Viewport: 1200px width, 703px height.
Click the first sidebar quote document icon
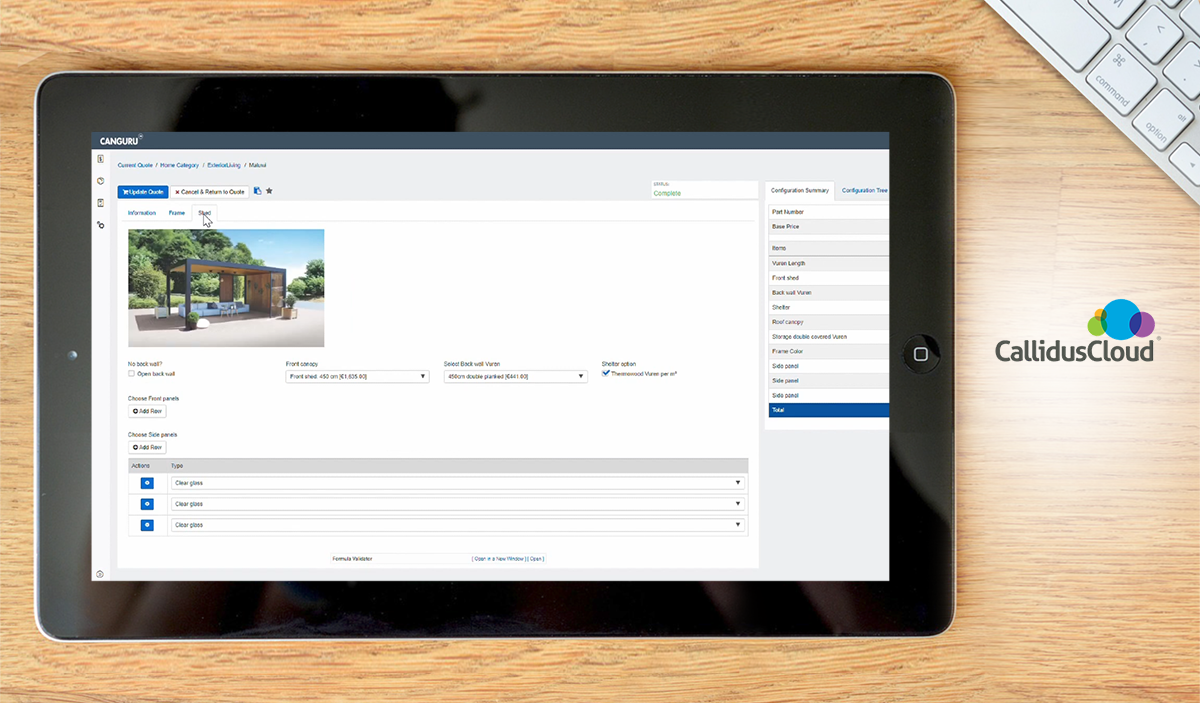point(100,159)
